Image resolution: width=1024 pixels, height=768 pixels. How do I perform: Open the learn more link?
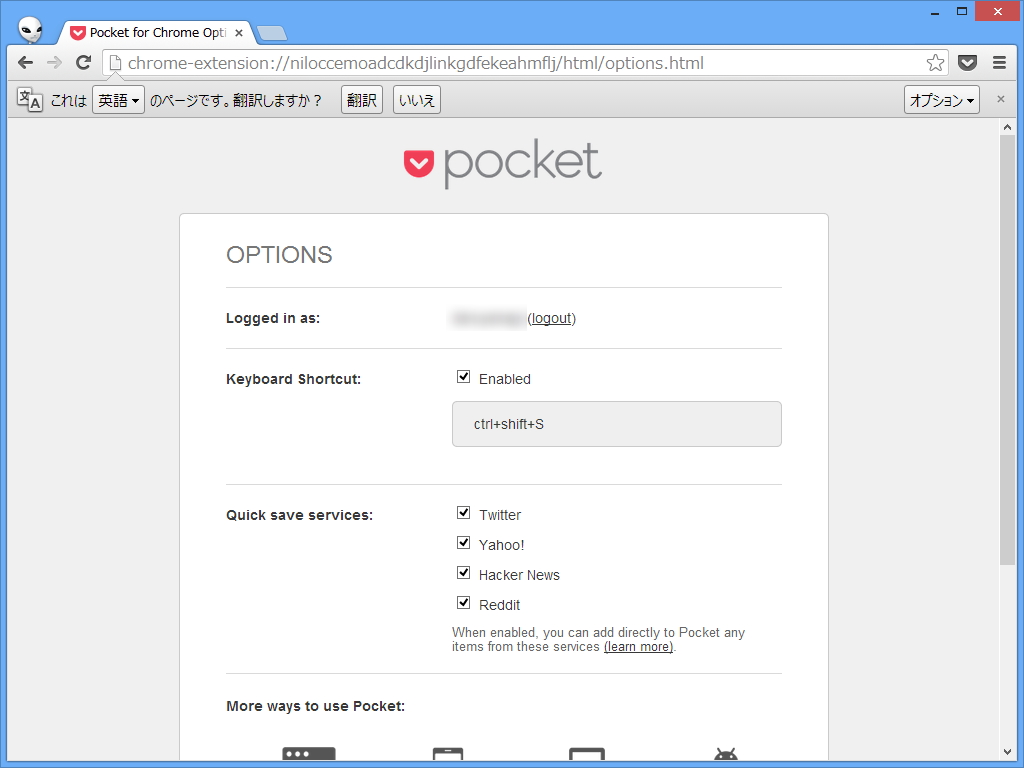click(x=638, y=647)
